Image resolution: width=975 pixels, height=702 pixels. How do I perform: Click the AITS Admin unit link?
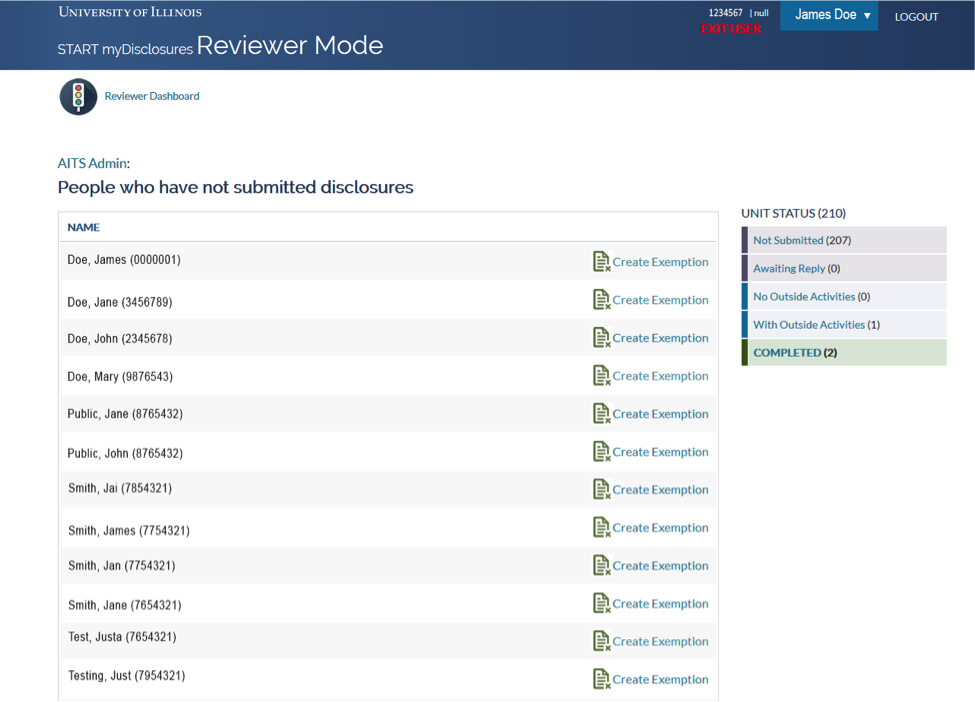click(x=93, y=163)
